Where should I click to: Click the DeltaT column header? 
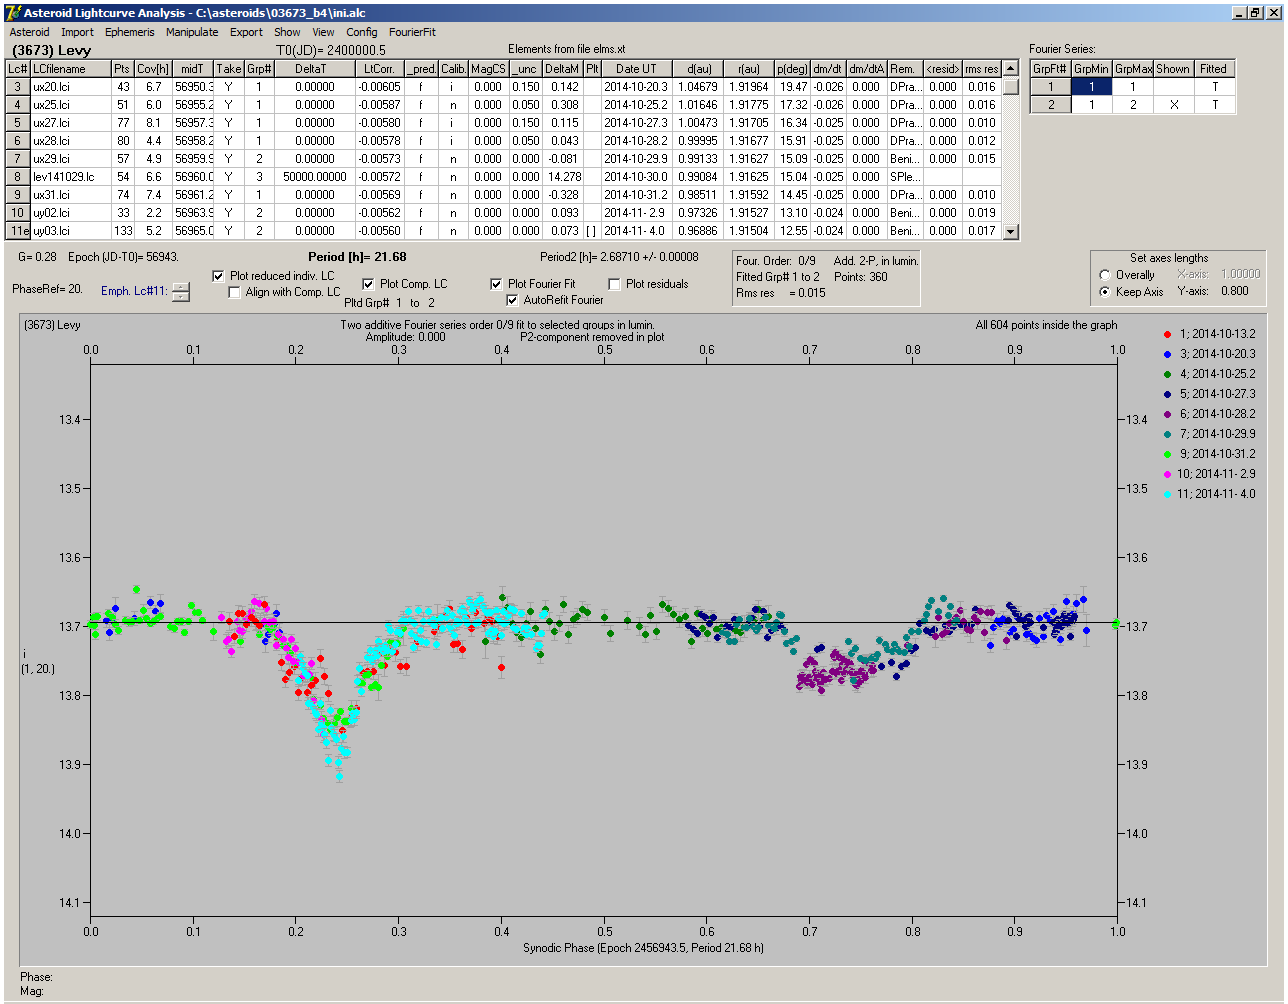coord(315,69)
